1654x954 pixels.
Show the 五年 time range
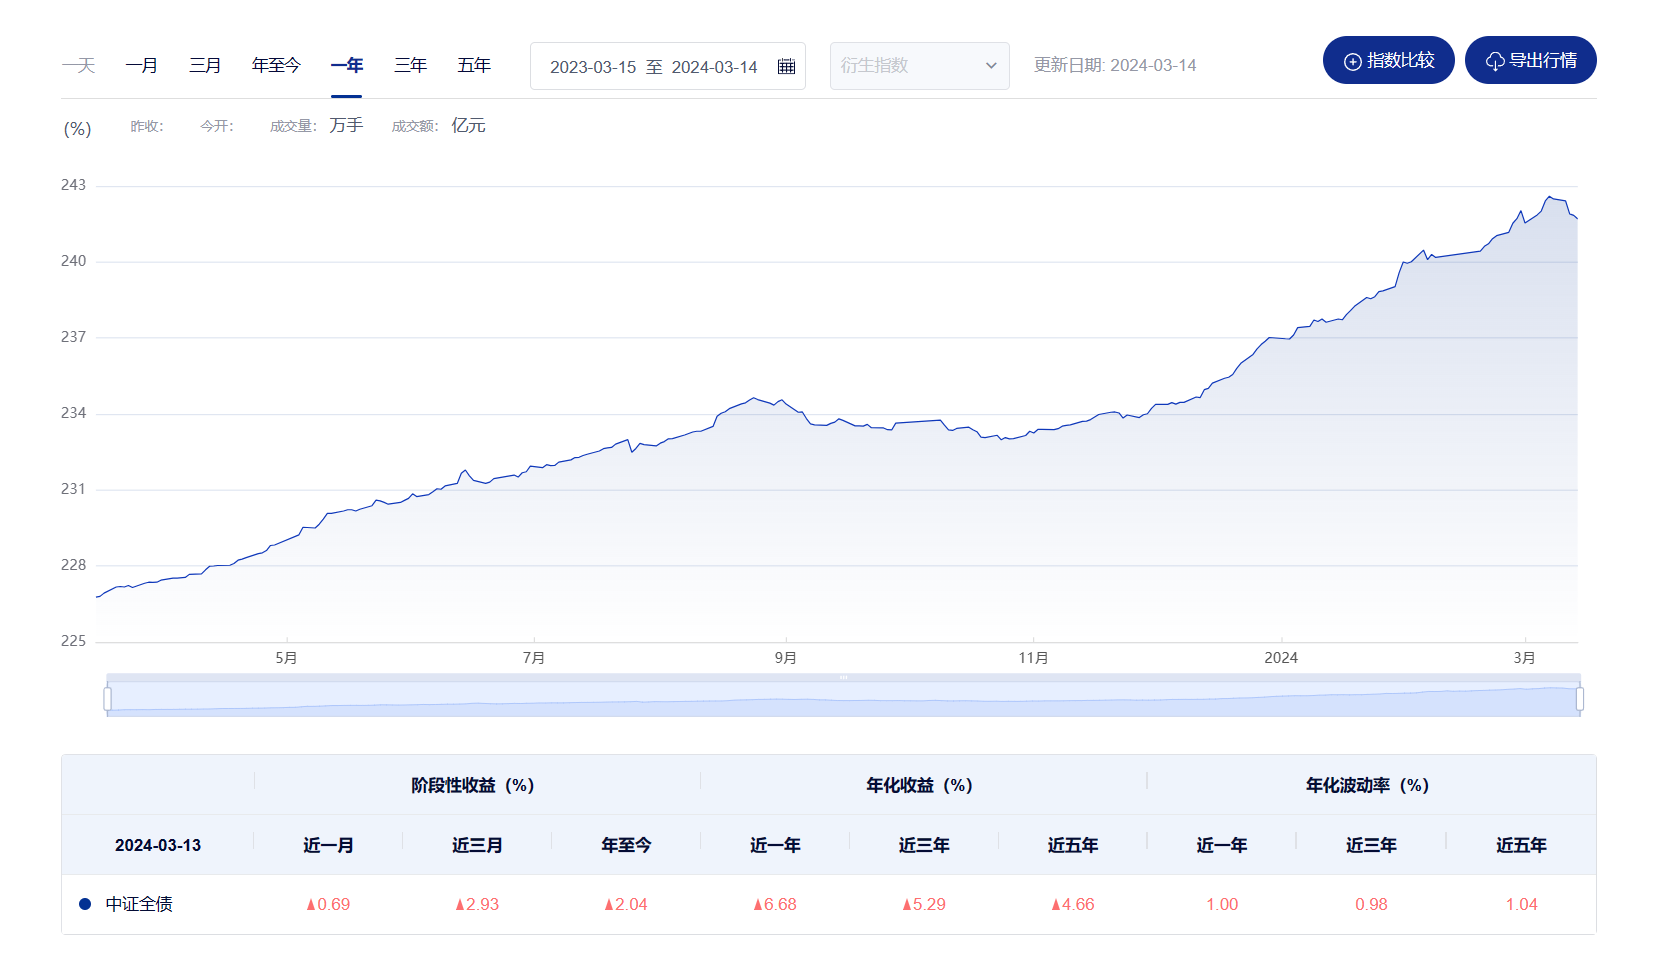pyautogui.click(x=474, y=66)
